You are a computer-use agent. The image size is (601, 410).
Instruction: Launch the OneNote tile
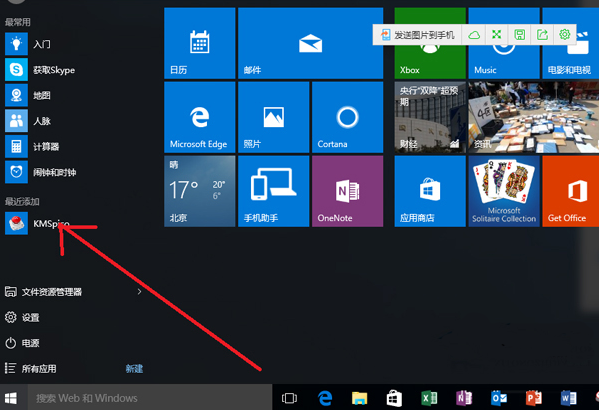(x=348, y=191)
